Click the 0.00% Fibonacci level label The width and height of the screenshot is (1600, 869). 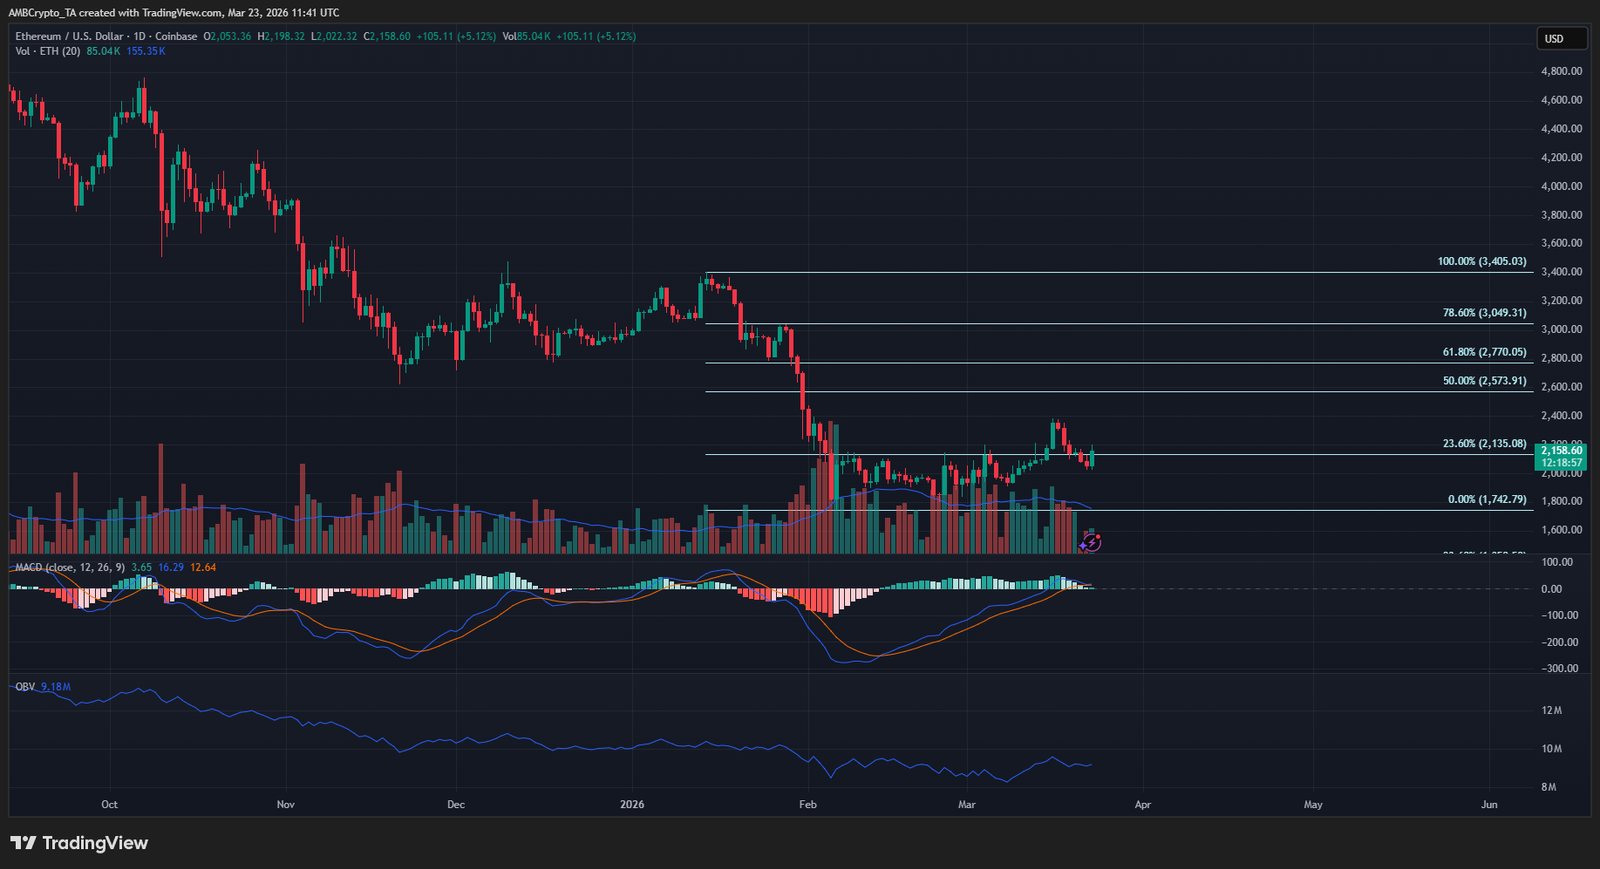1487,499
